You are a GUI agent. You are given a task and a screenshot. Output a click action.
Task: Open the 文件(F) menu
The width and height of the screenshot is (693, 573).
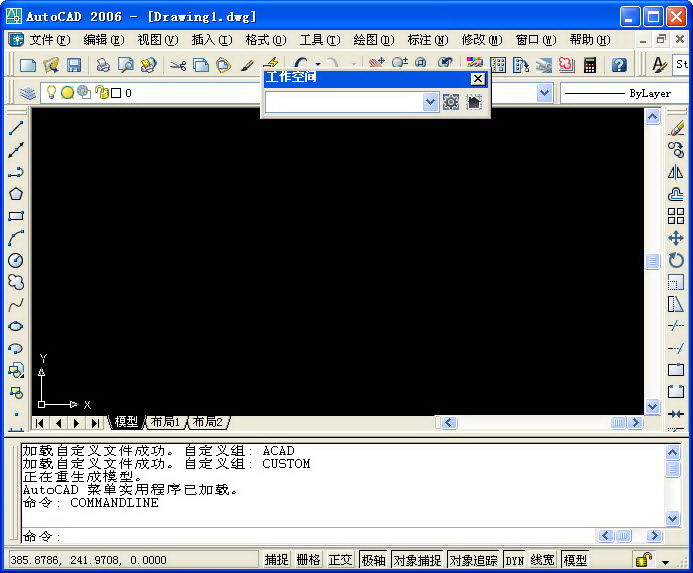coord(50,40)
